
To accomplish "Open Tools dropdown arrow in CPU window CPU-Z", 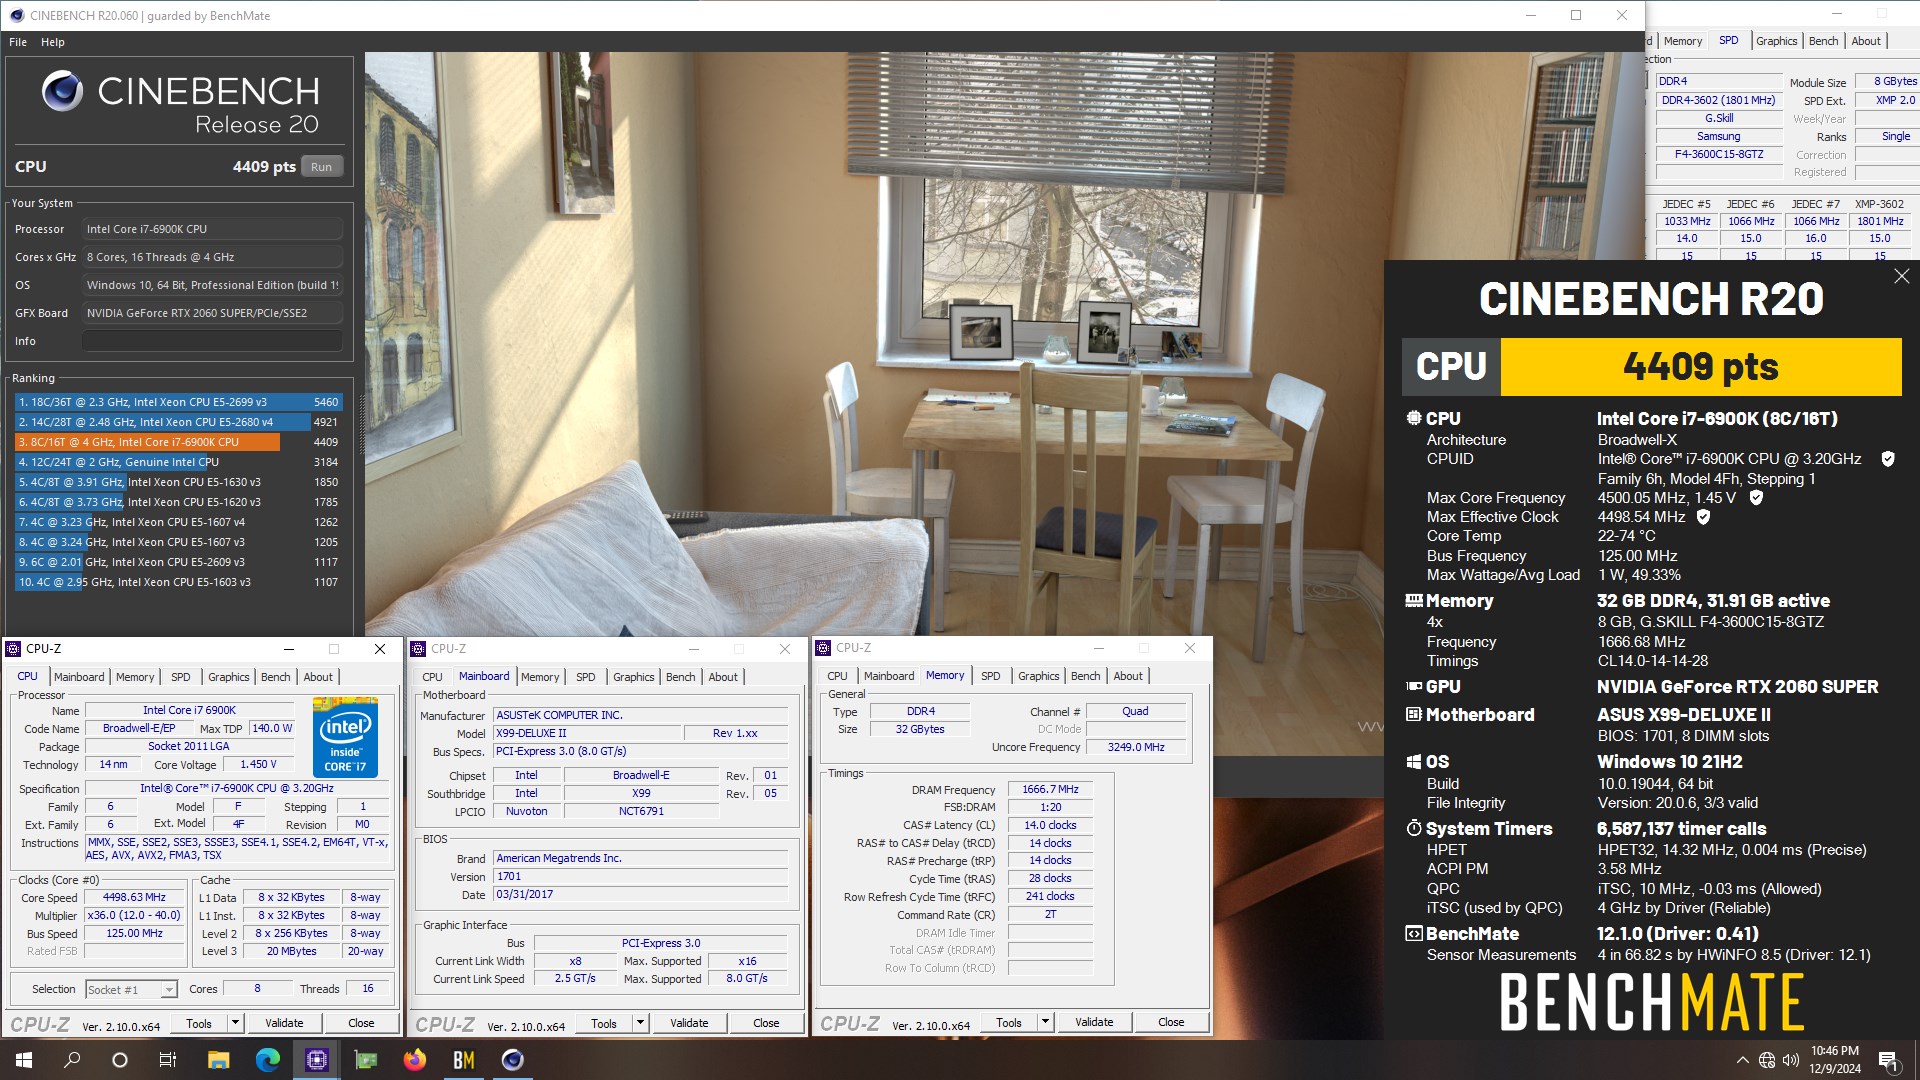I will point(235,1023).
